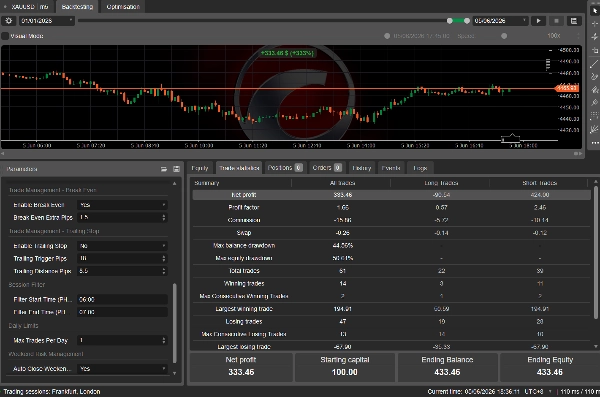This screenshot has height=397, width=600.
Task: Switch to the Optimisation tab
Action: tap(123, 7)
